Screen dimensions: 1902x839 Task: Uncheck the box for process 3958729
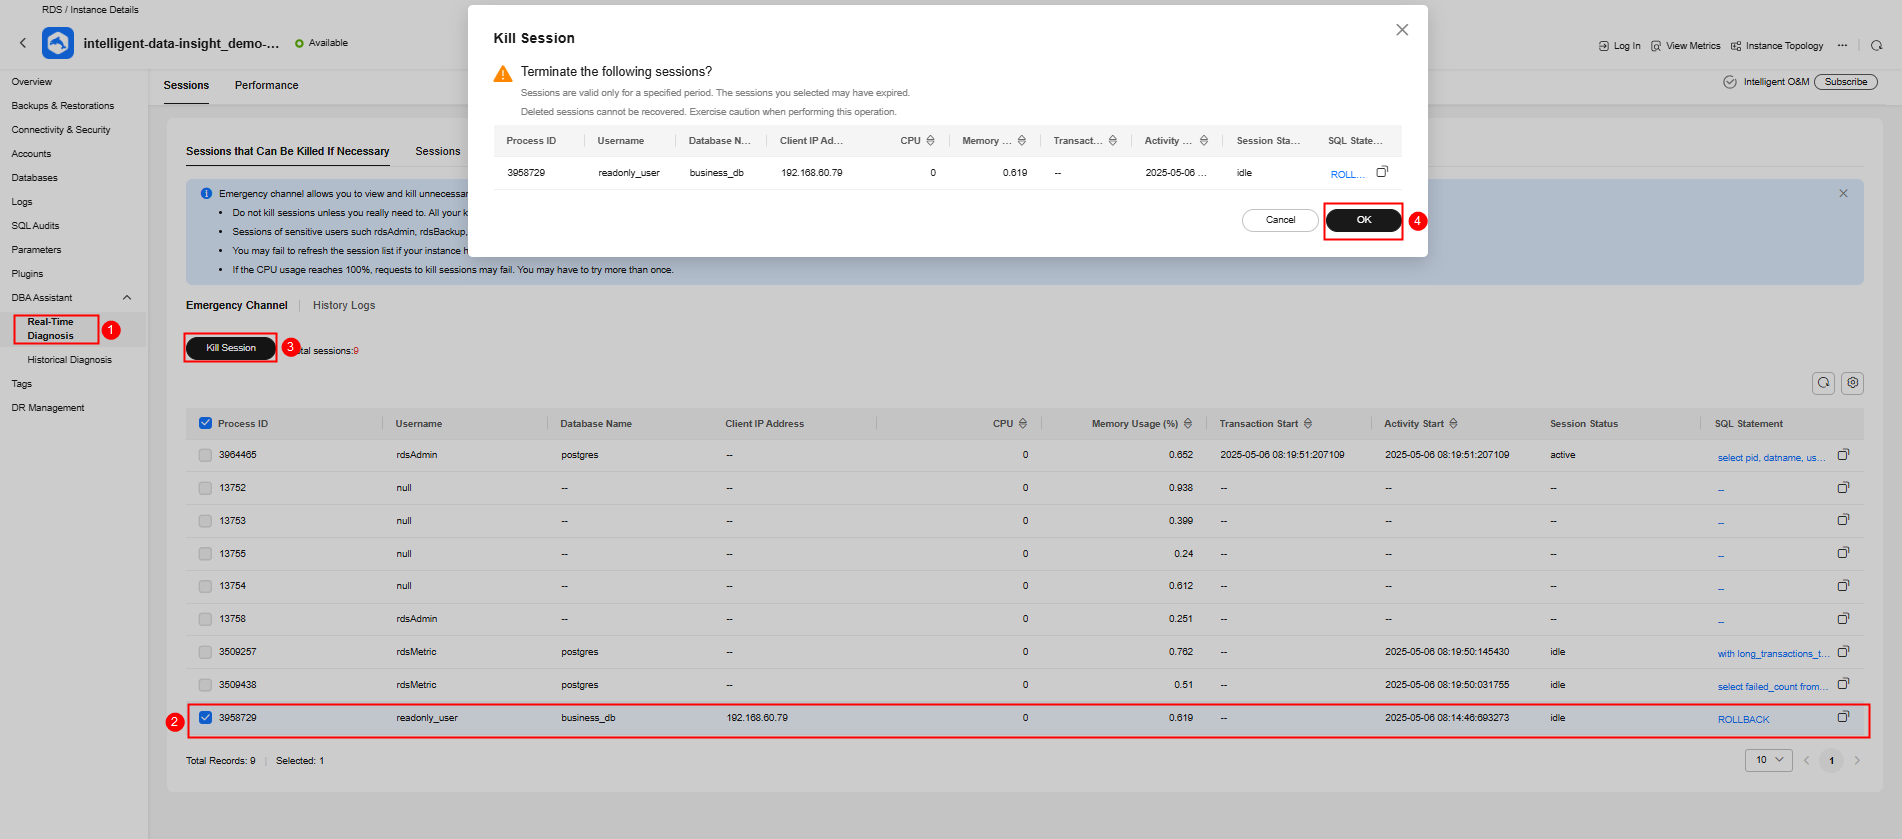coord(205,717)
